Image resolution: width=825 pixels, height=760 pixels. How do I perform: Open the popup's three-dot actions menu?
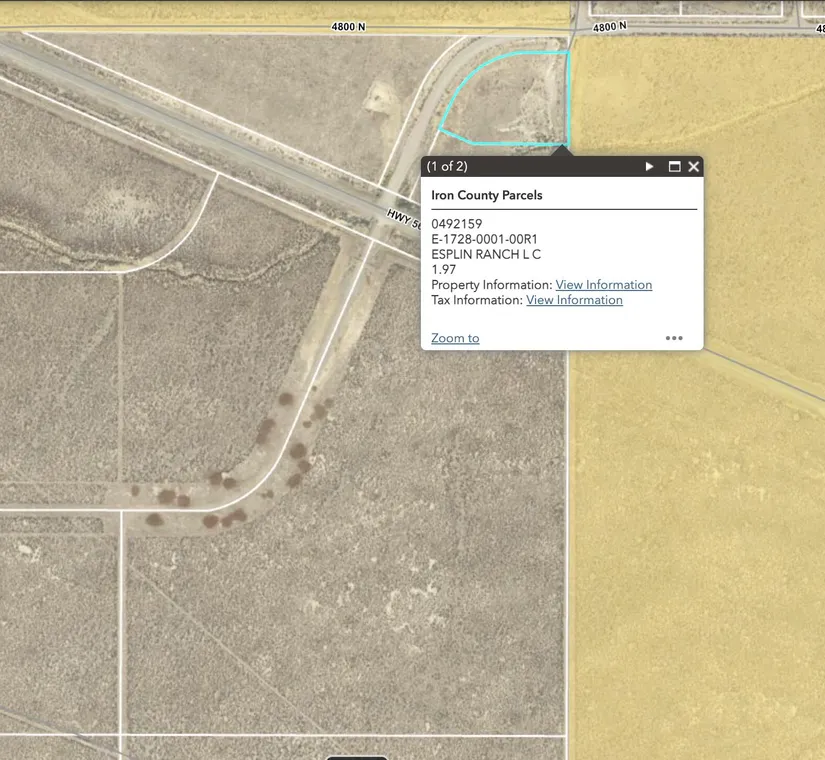(674, 338)
